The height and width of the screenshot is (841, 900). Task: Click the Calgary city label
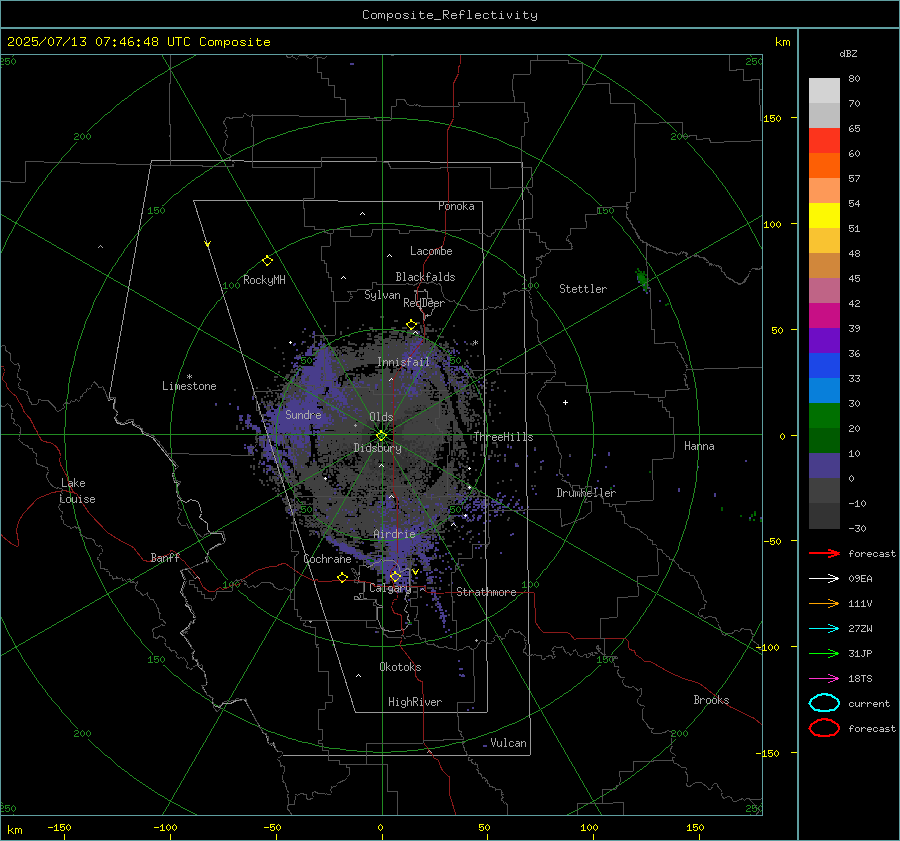(390, 588)
